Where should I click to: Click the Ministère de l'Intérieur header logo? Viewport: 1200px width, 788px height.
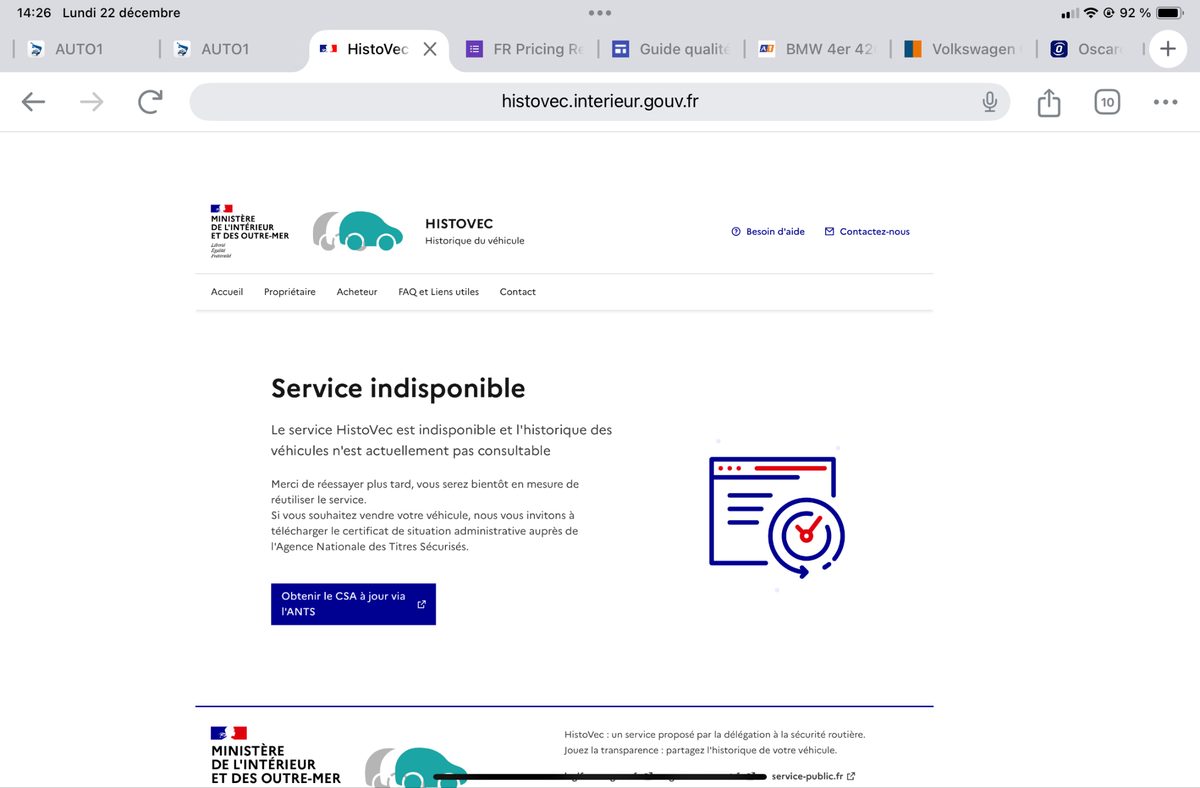249,232
